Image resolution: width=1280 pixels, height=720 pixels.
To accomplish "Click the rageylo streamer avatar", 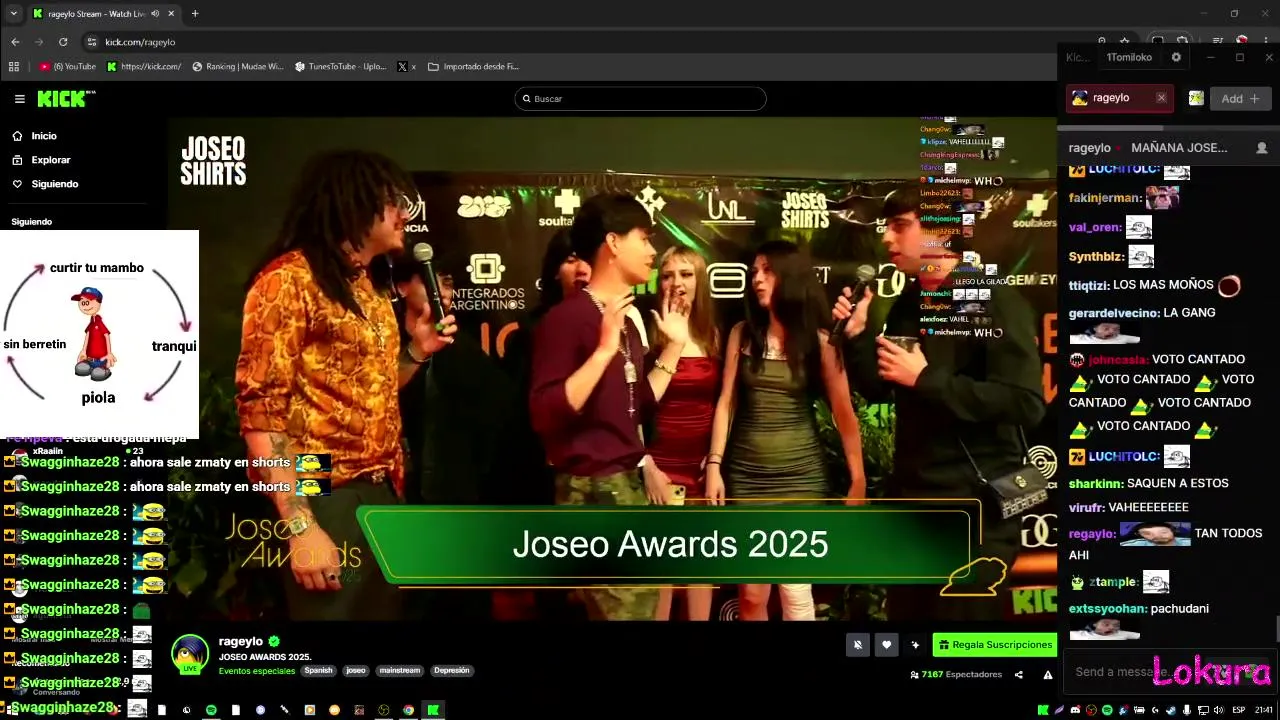I will [x=189, y=654].
